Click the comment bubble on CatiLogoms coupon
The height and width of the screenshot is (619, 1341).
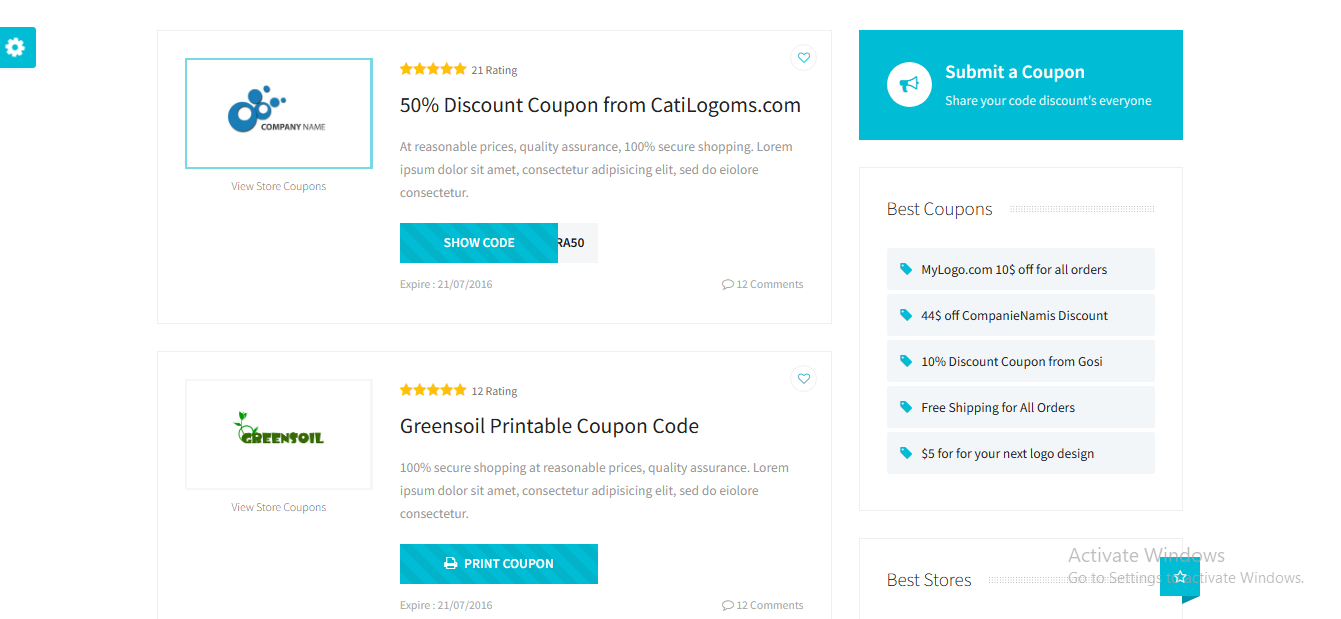[x=727, y=284]
